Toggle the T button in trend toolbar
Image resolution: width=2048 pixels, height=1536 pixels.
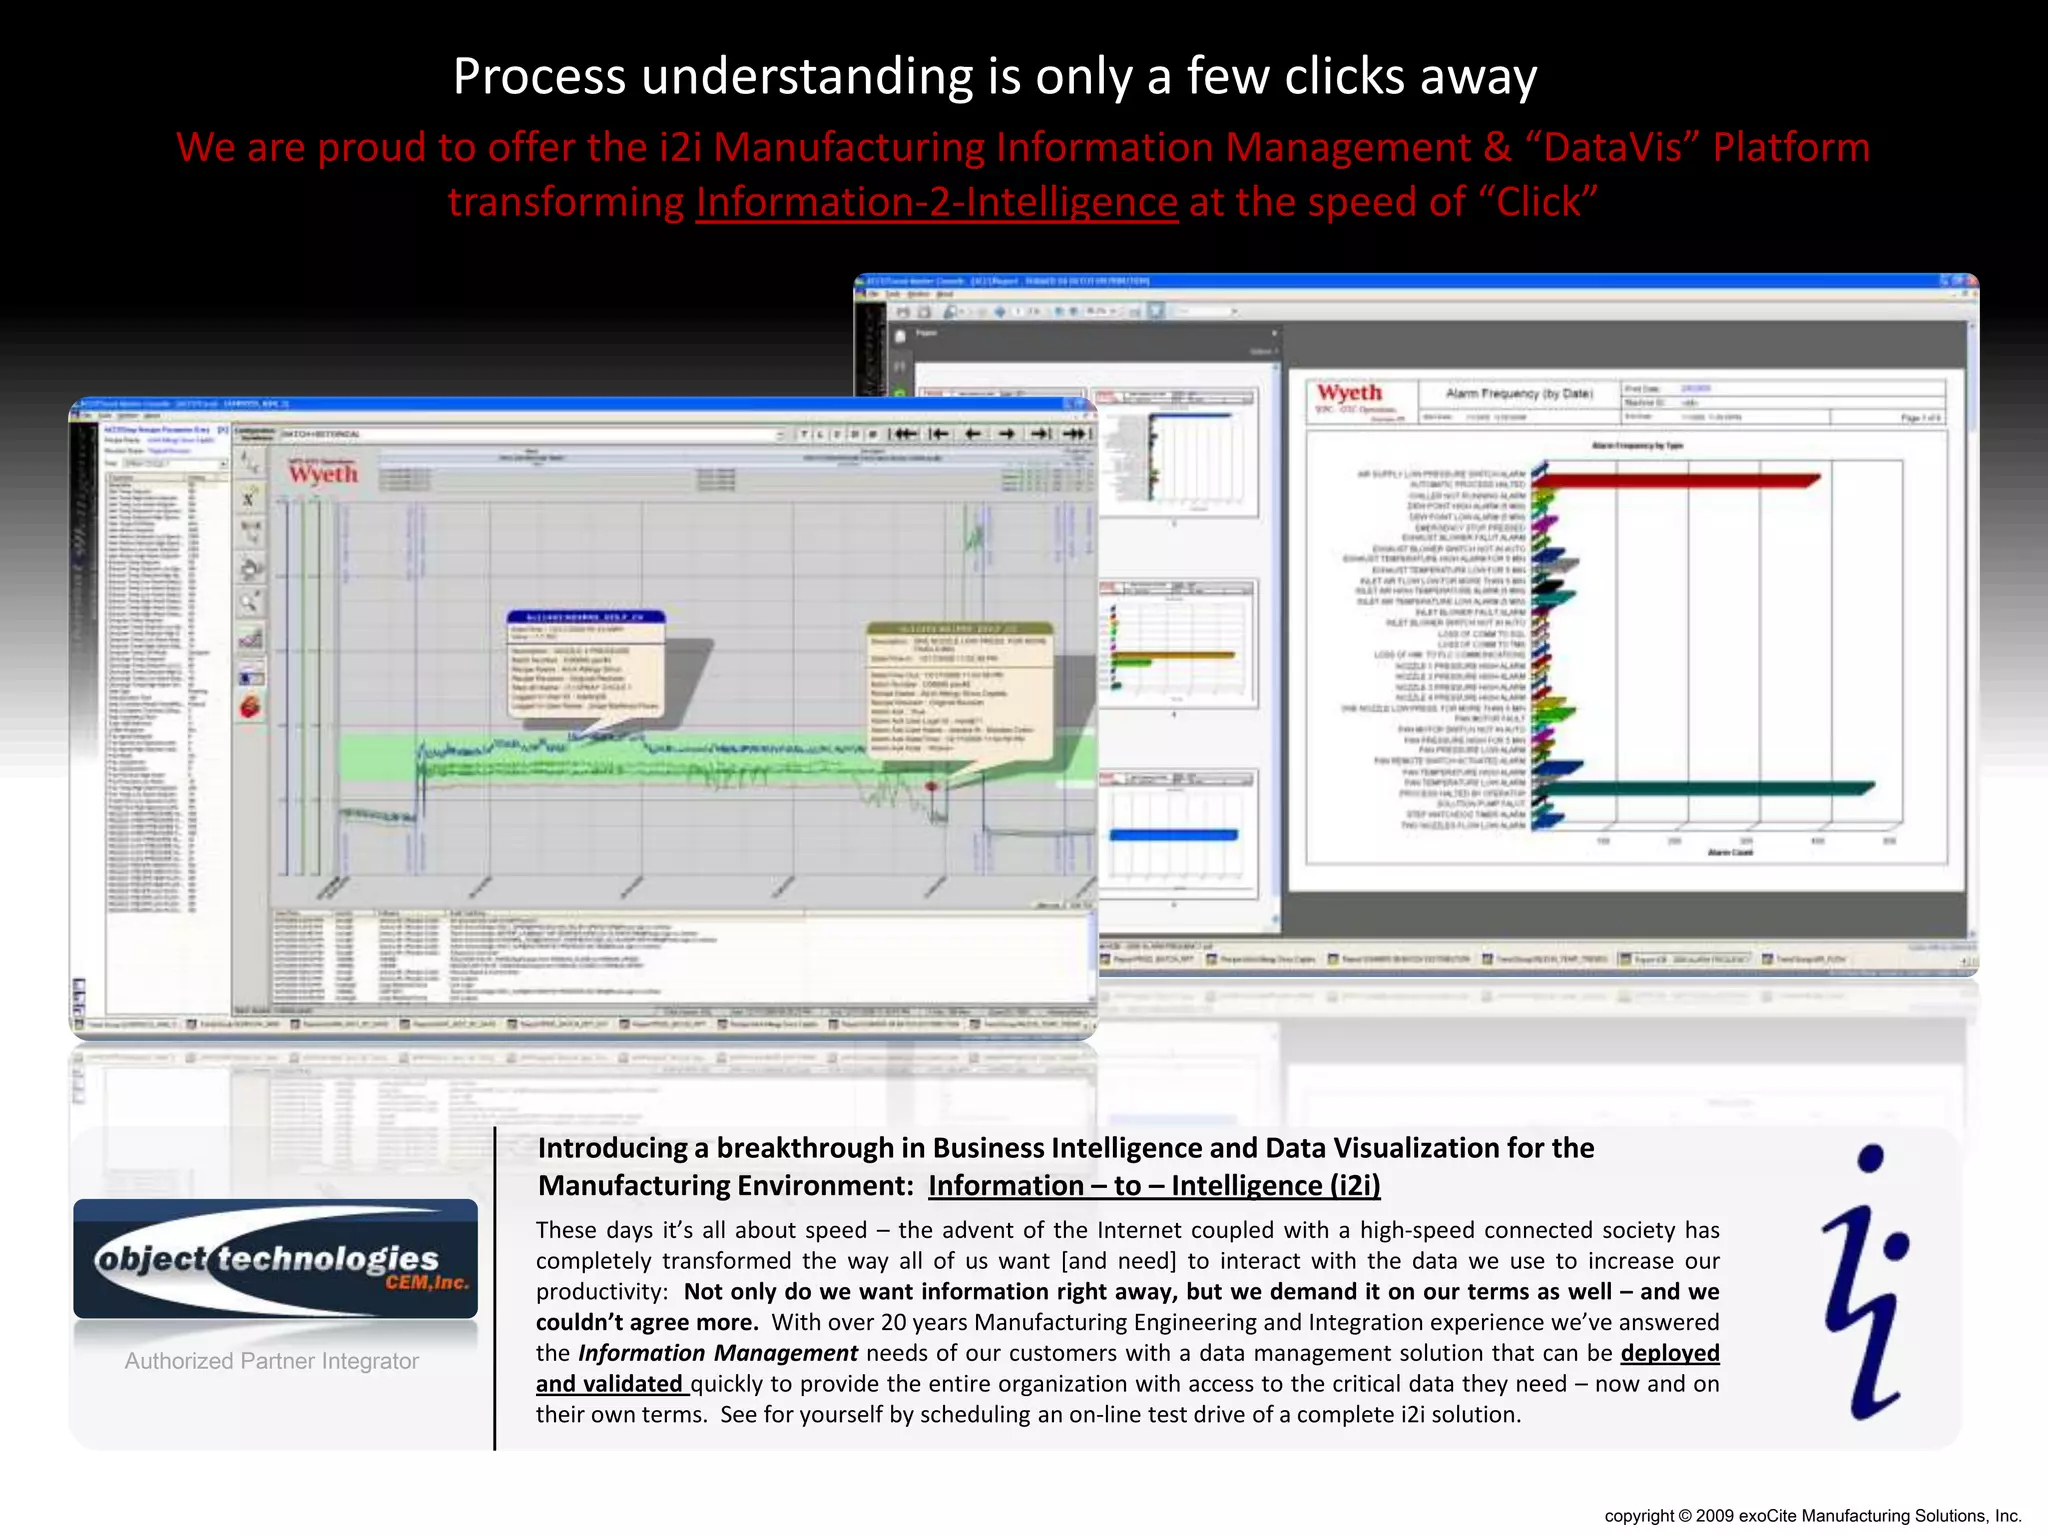pos(805,434)
